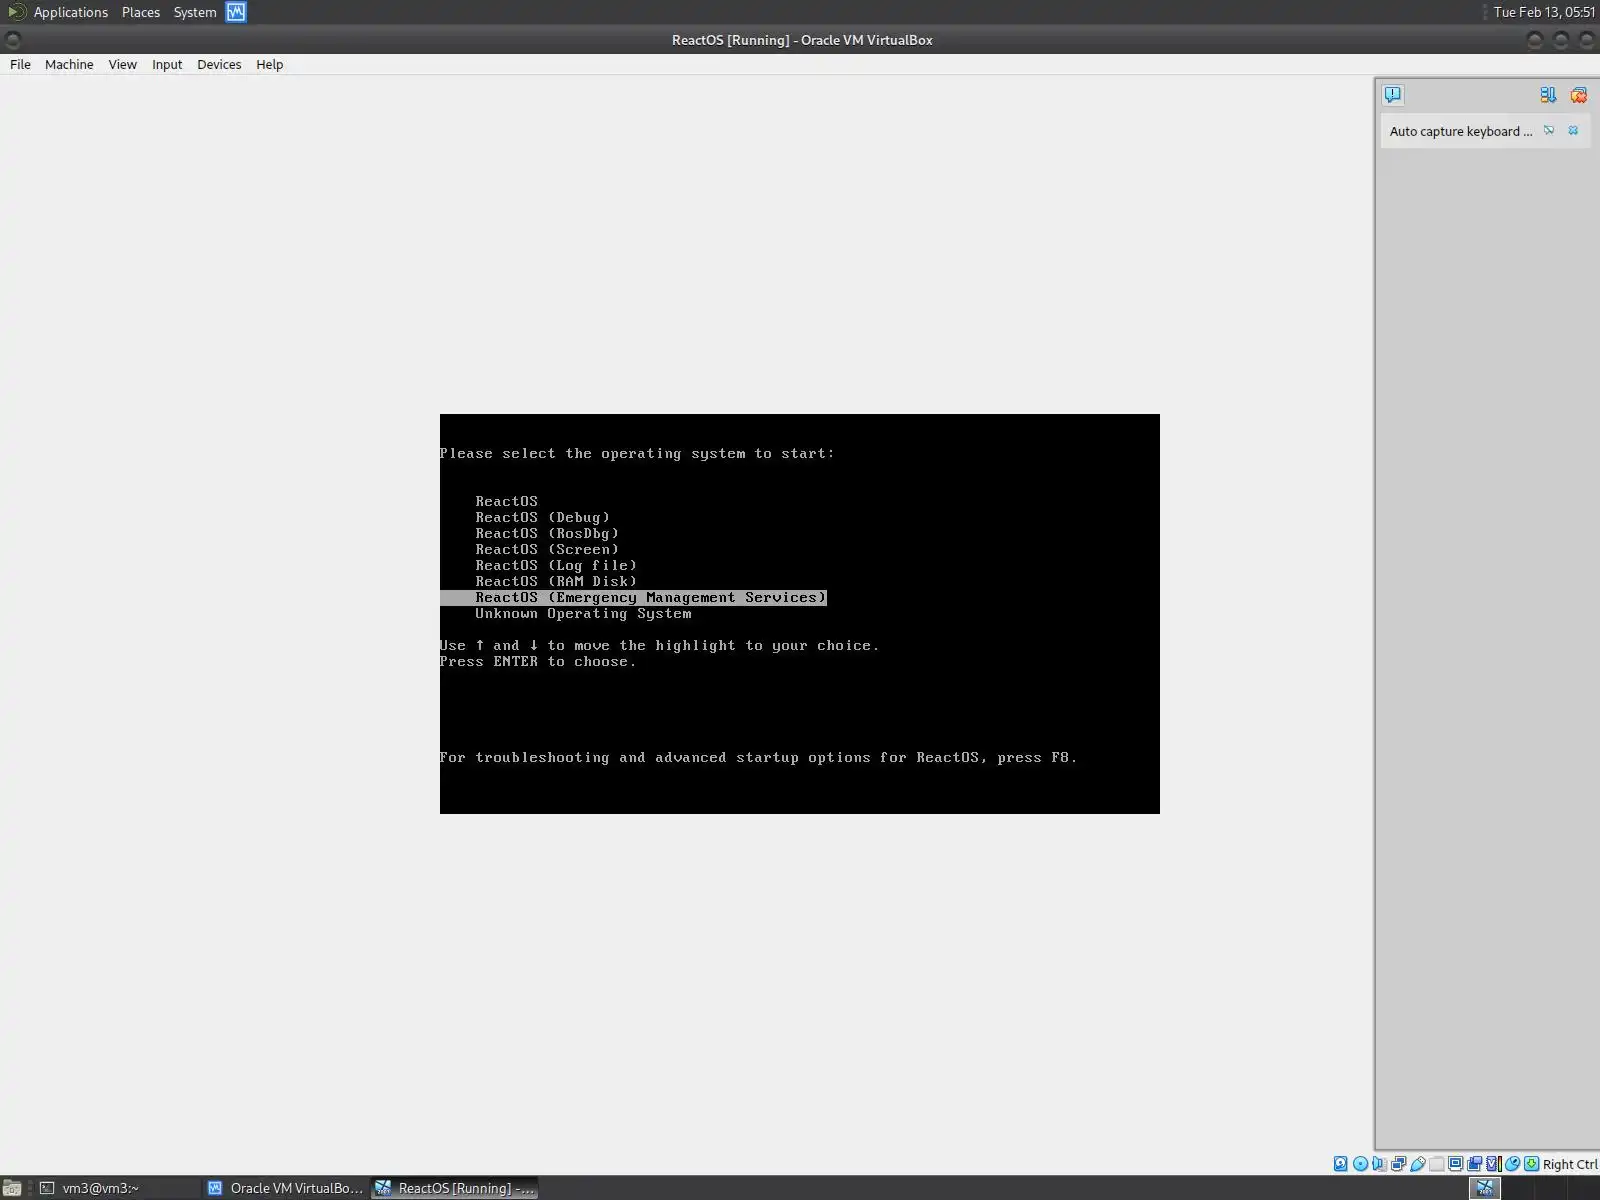The height and width of the screenshot is (1200, 1600).
Task: Open the Applications menu in top panel
Action: click(70, 12)
